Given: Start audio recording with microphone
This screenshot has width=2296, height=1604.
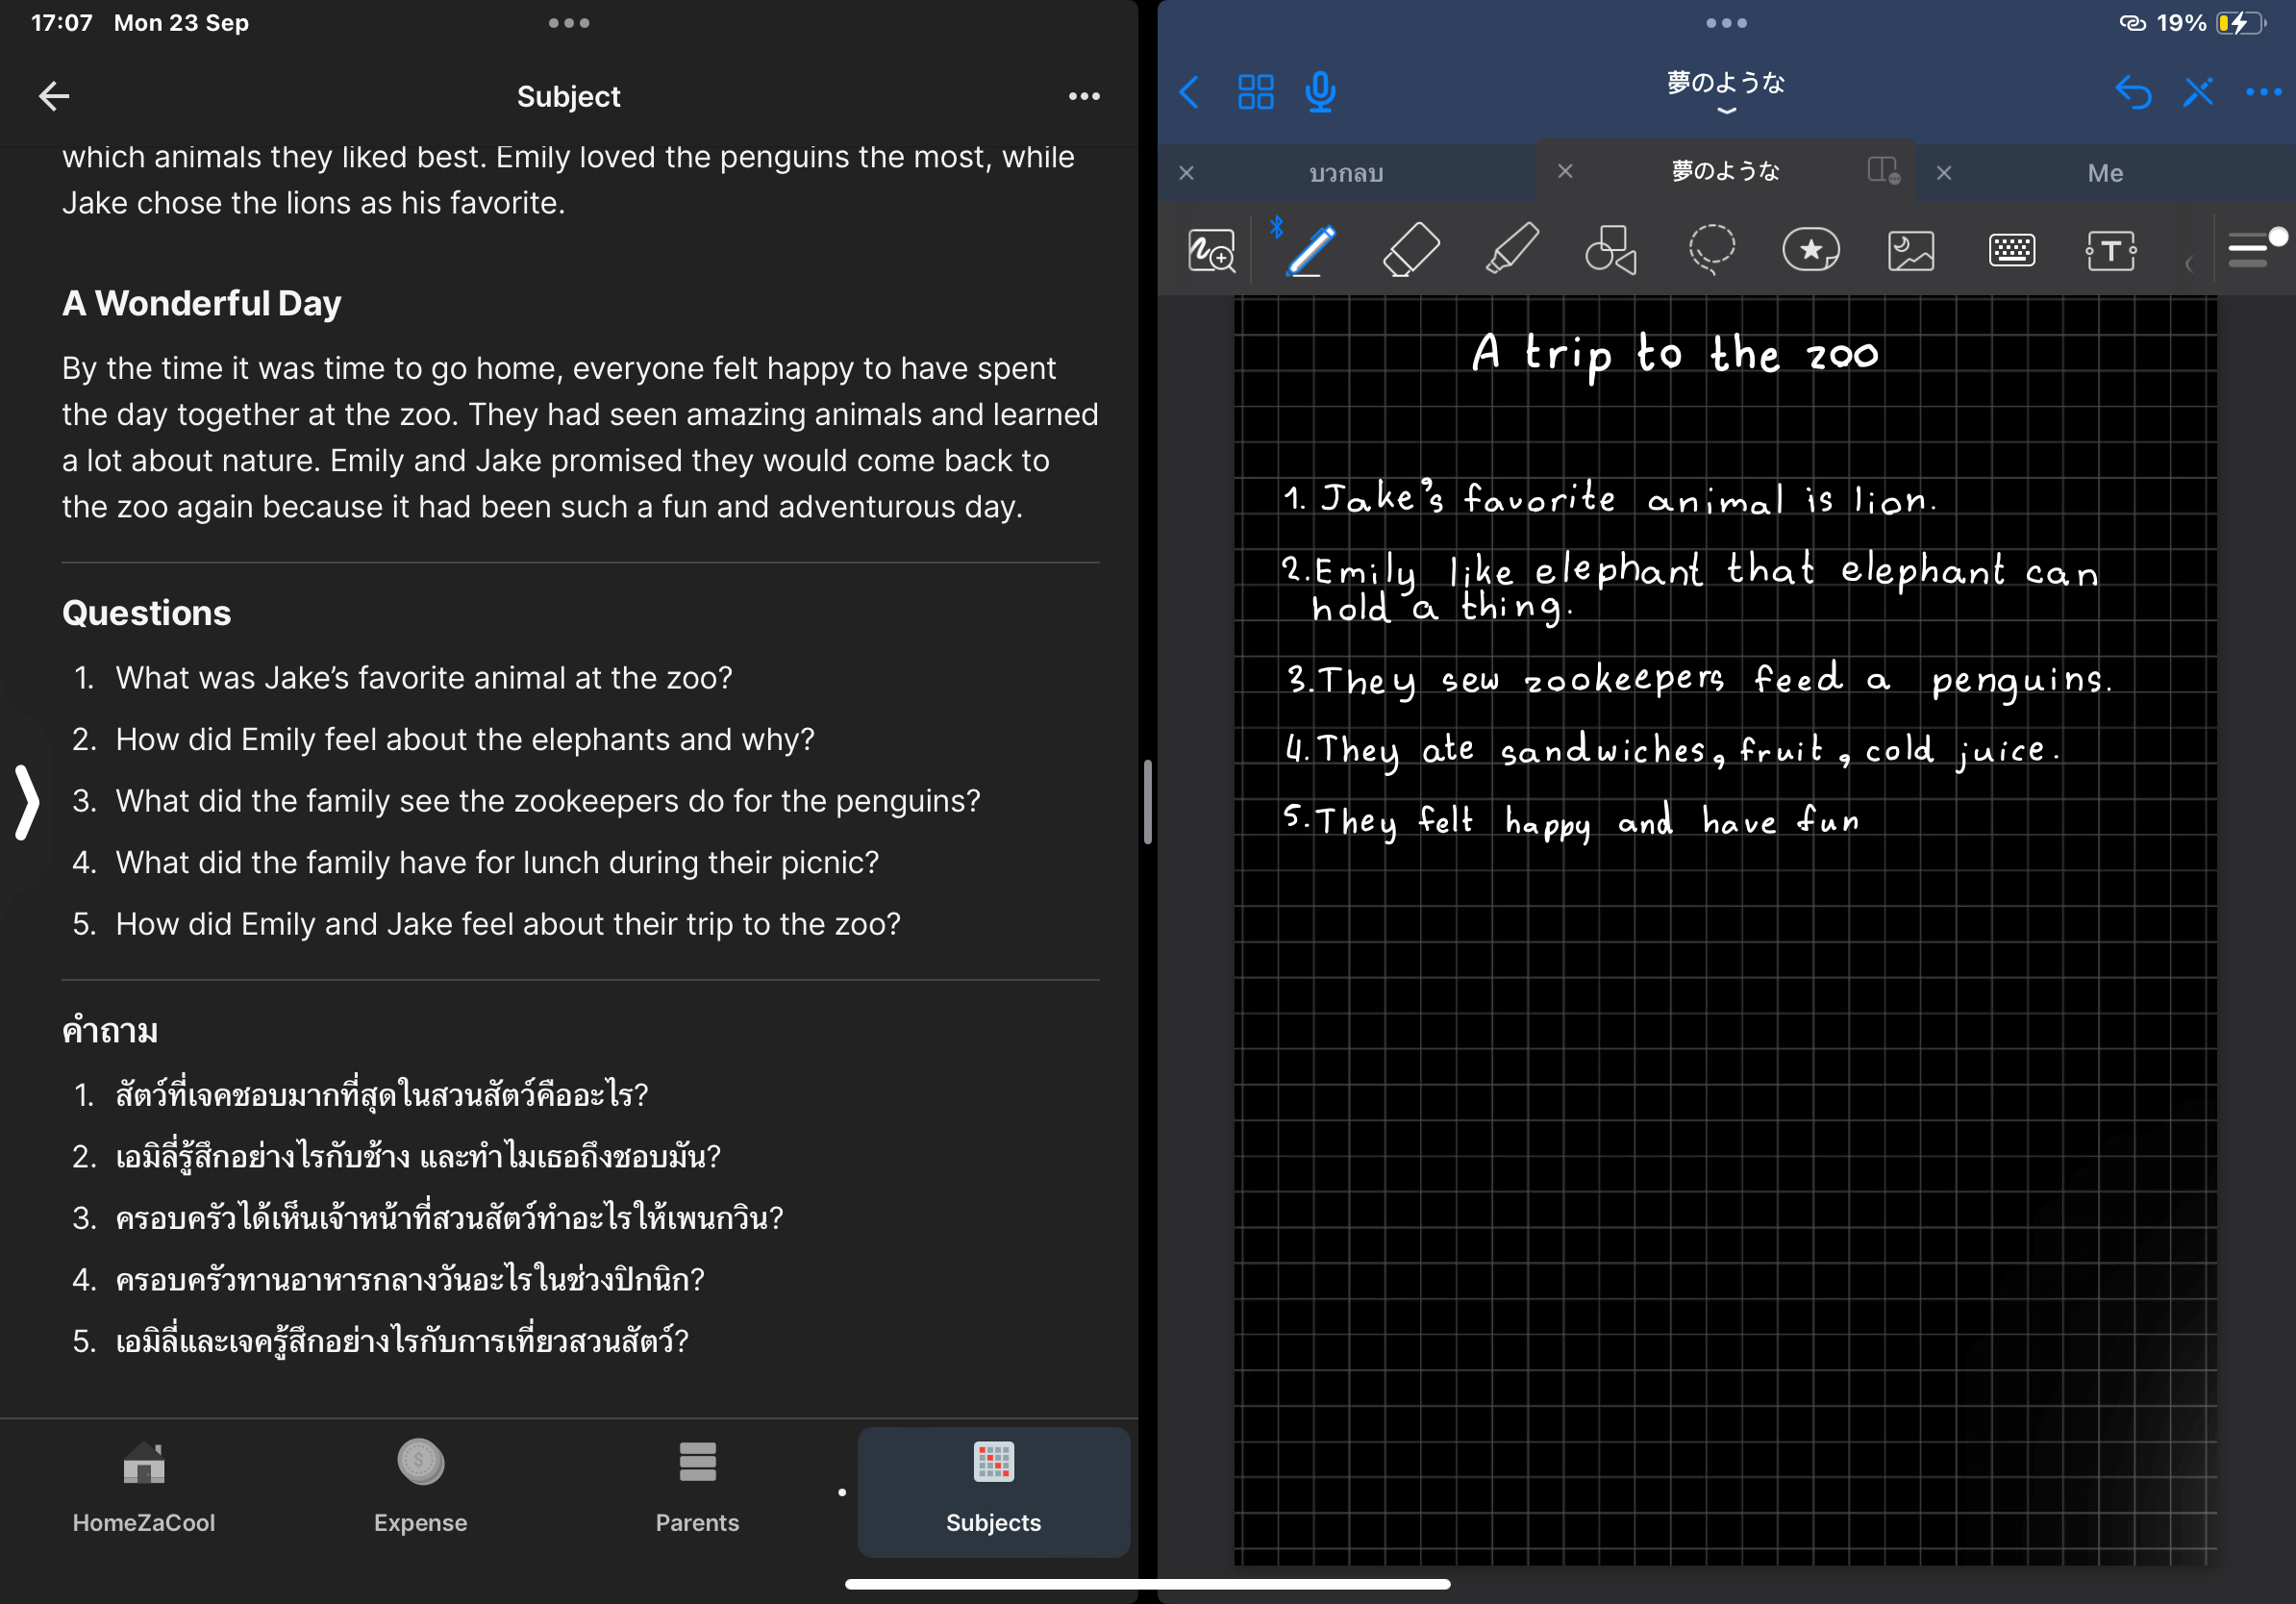Looking at the screenshot, I should [x=1320, y=93].
